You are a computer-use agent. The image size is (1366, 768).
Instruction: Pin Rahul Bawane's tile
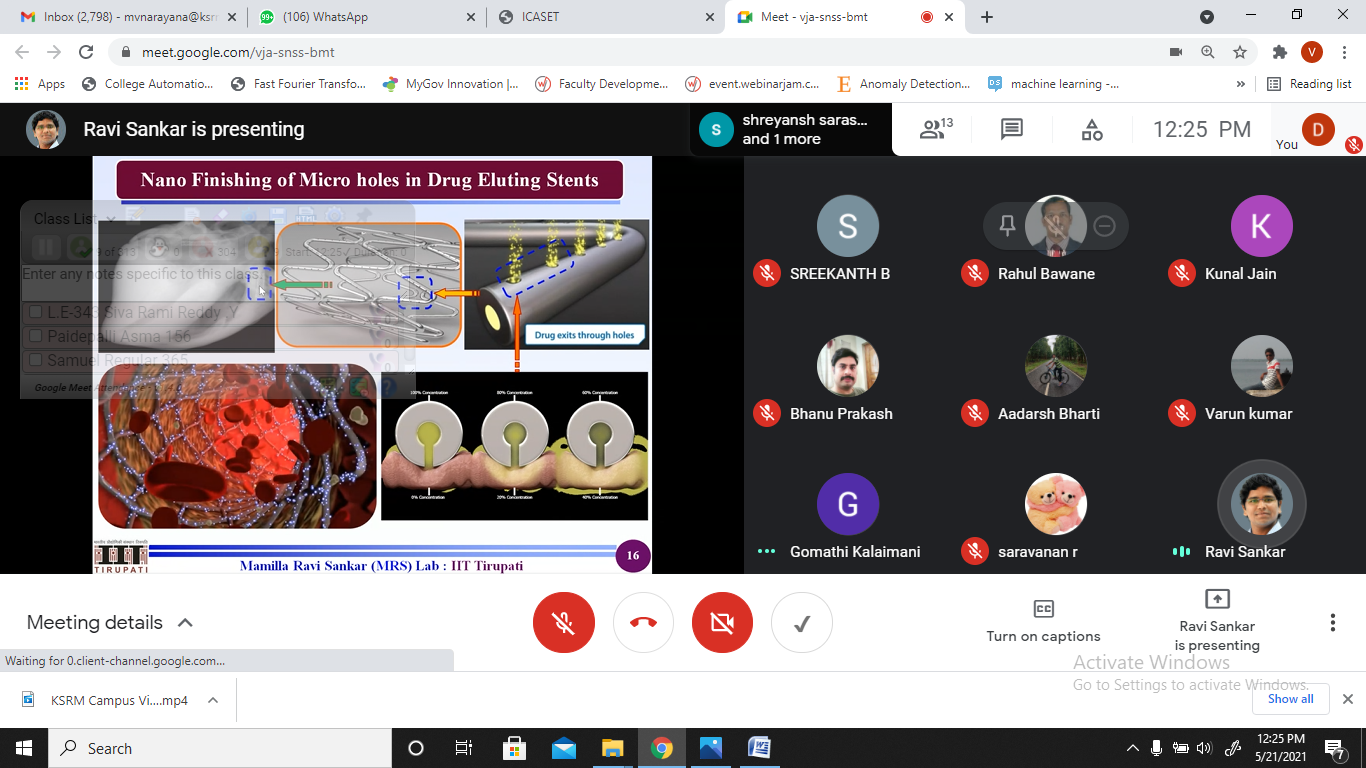click(1008, 226)
